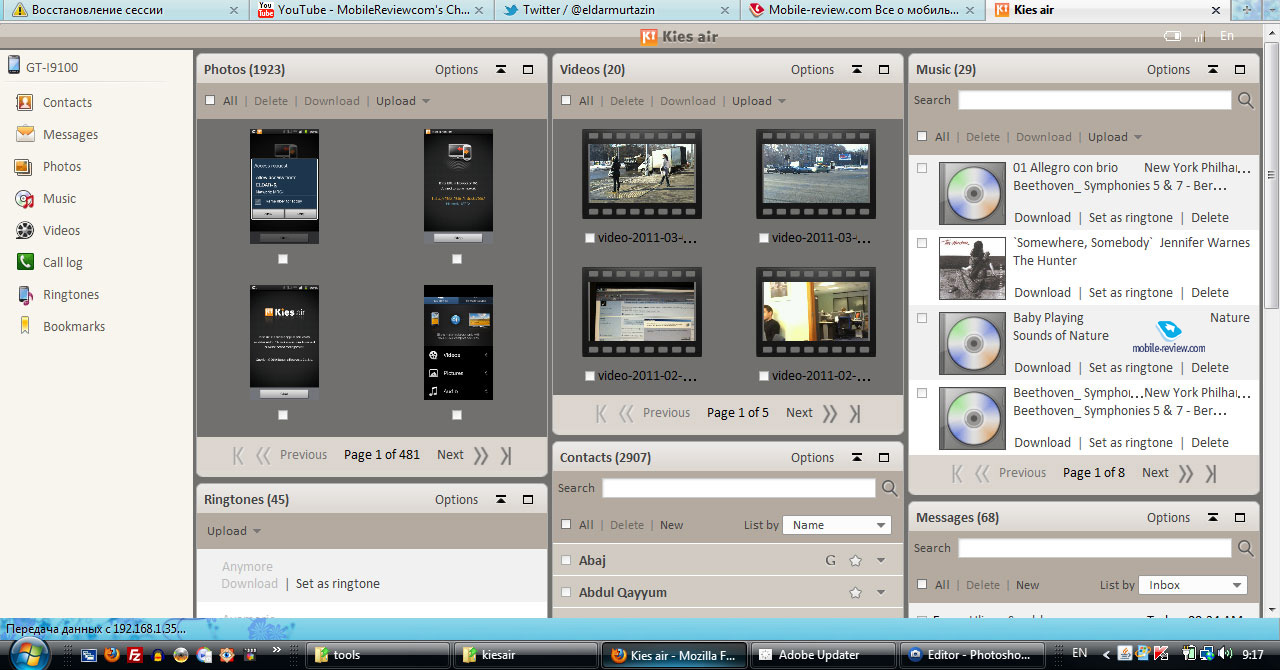Click the Messages panel search magnifier
The image size is (1280, 670).
pyautogui.click(x=1246, y=548)
